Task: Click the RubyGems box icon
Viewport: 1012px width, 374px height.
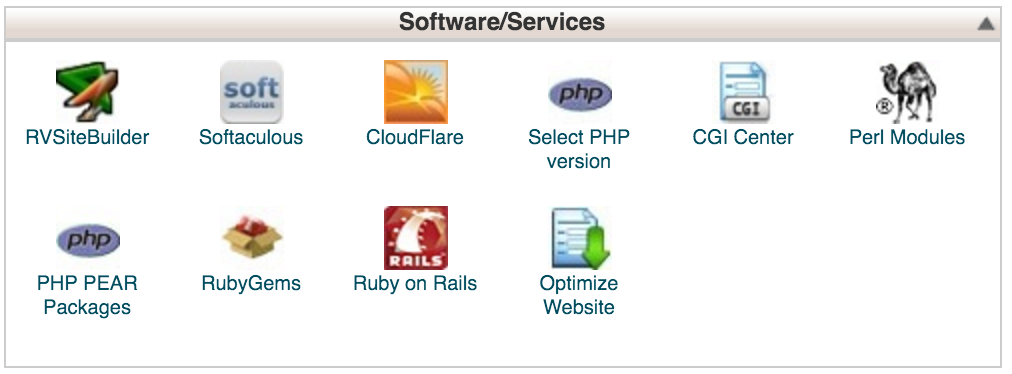Action: (251, 238)
